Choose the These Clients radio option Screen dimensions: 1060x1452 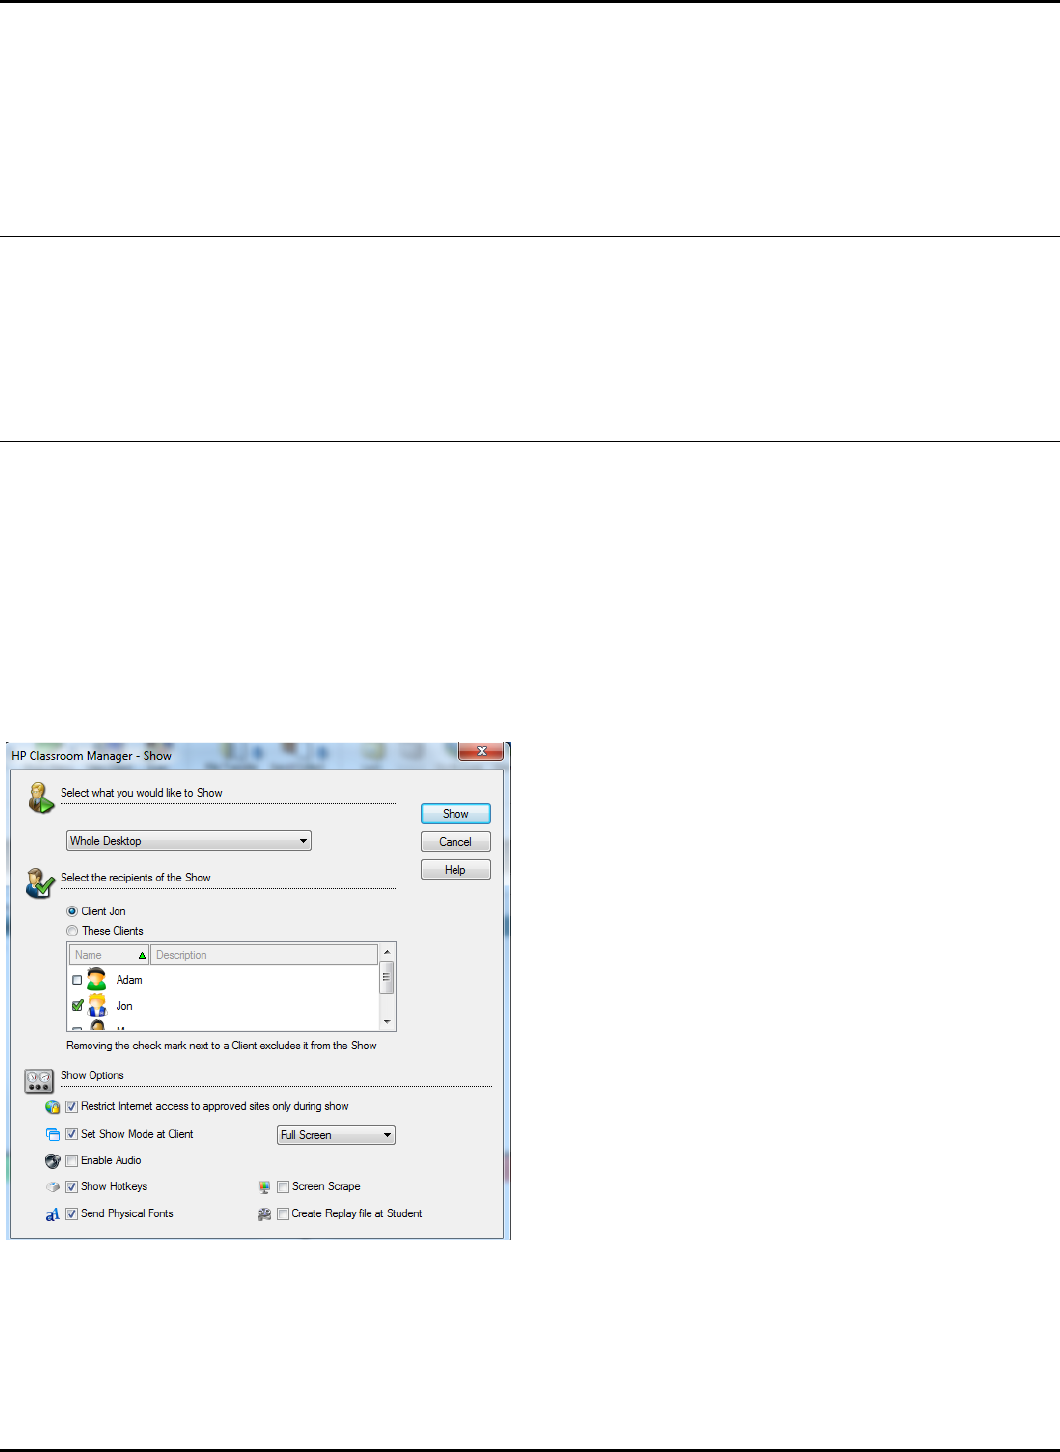(x=72, y=931)
